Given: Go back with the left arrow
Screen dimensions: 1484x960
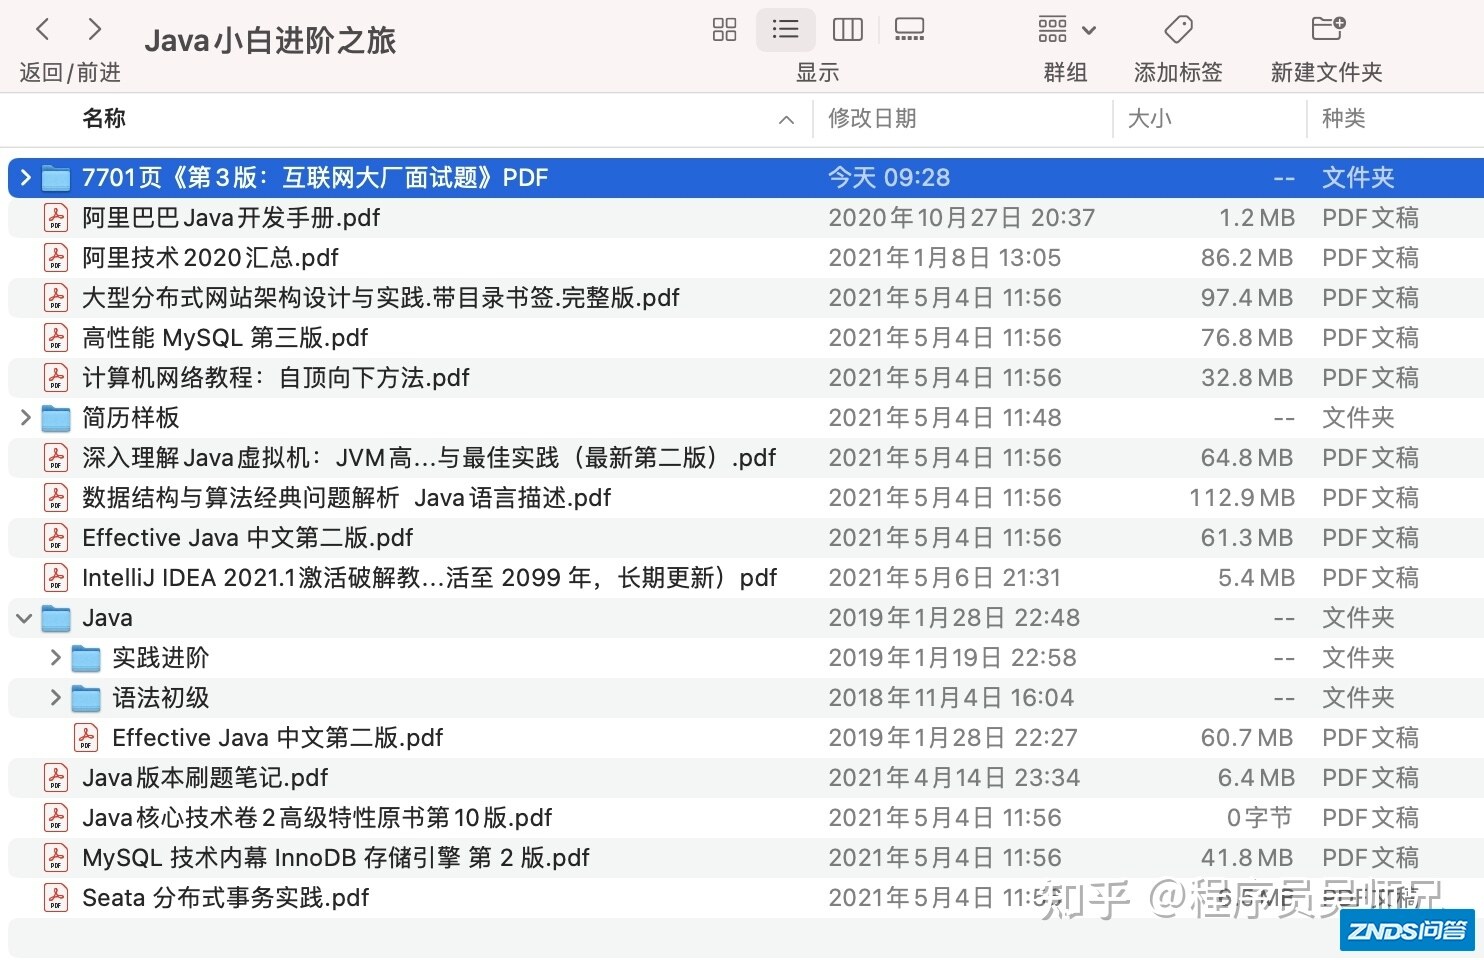Looking at the screenshot, I should pos(43,30).
